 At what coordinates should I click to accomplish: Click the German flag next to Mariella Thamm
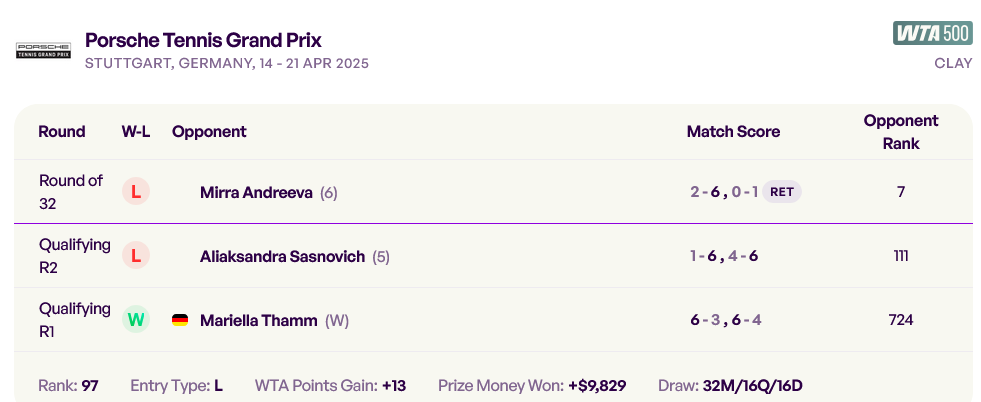180,321
